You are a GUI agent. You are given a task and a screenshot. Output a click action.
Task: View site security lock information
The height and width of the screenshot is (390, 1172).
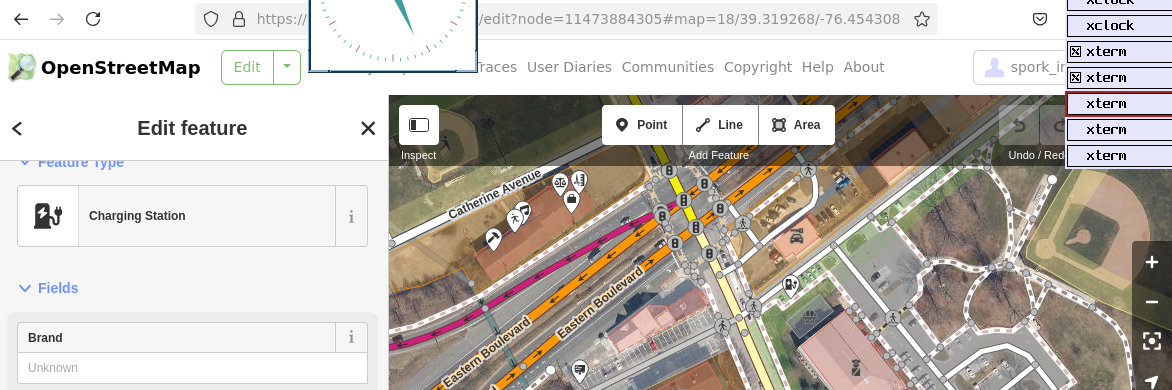[238, 19]
